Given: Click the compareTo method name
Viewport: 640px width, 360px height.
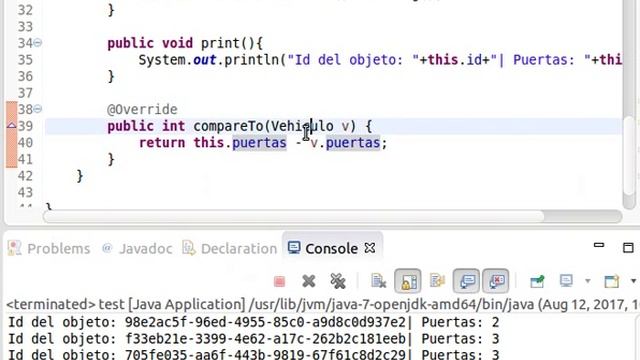Looking at the screenshot, I should point(229,126).
